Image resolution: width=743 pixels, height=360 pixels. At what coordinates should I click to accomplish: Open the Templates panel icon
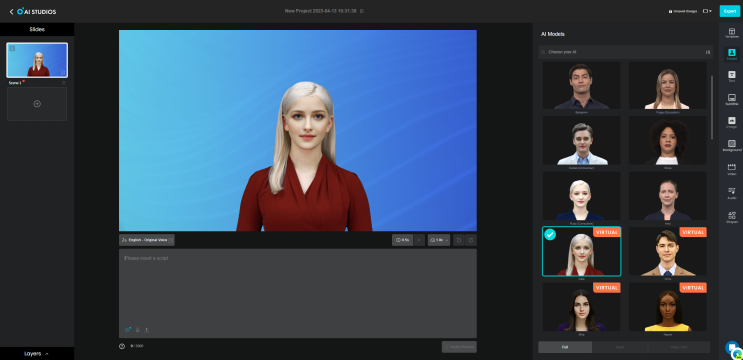[732, 33]
